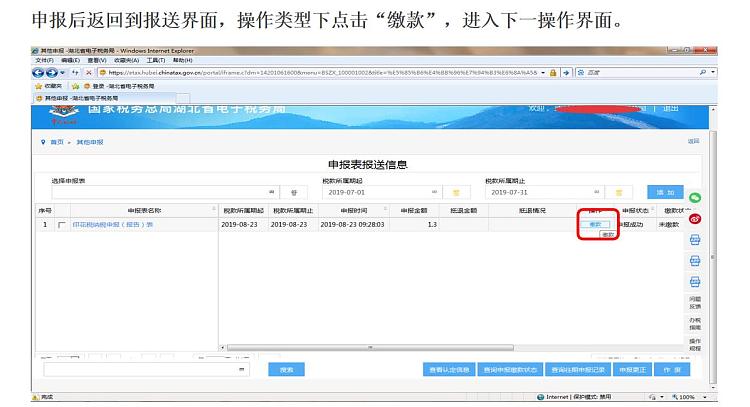Image resolution: width=750 pixels, height=407 pixels.
Task: Click the 申报更正 button
Action: (632, 370)
